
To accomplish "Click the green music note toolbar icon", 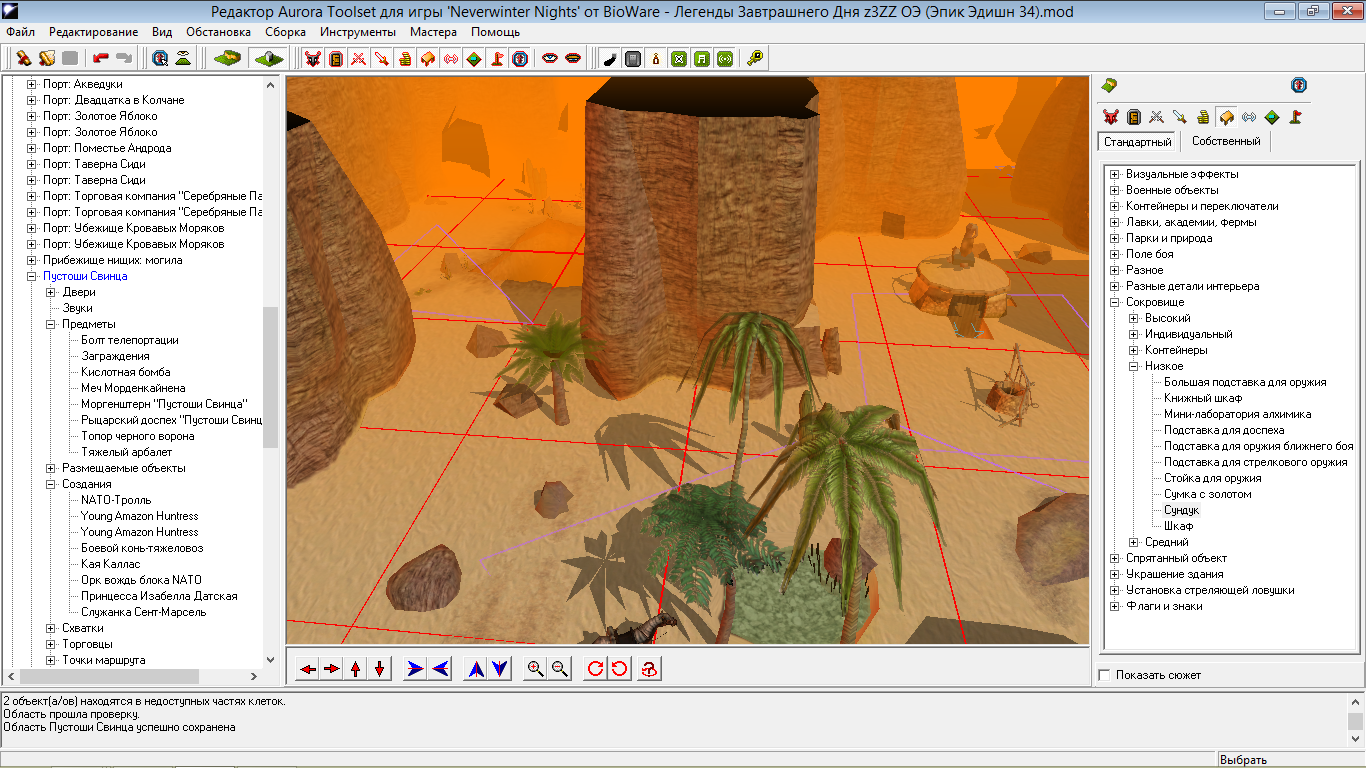I will pyautogui.click(x=702, y=59).
